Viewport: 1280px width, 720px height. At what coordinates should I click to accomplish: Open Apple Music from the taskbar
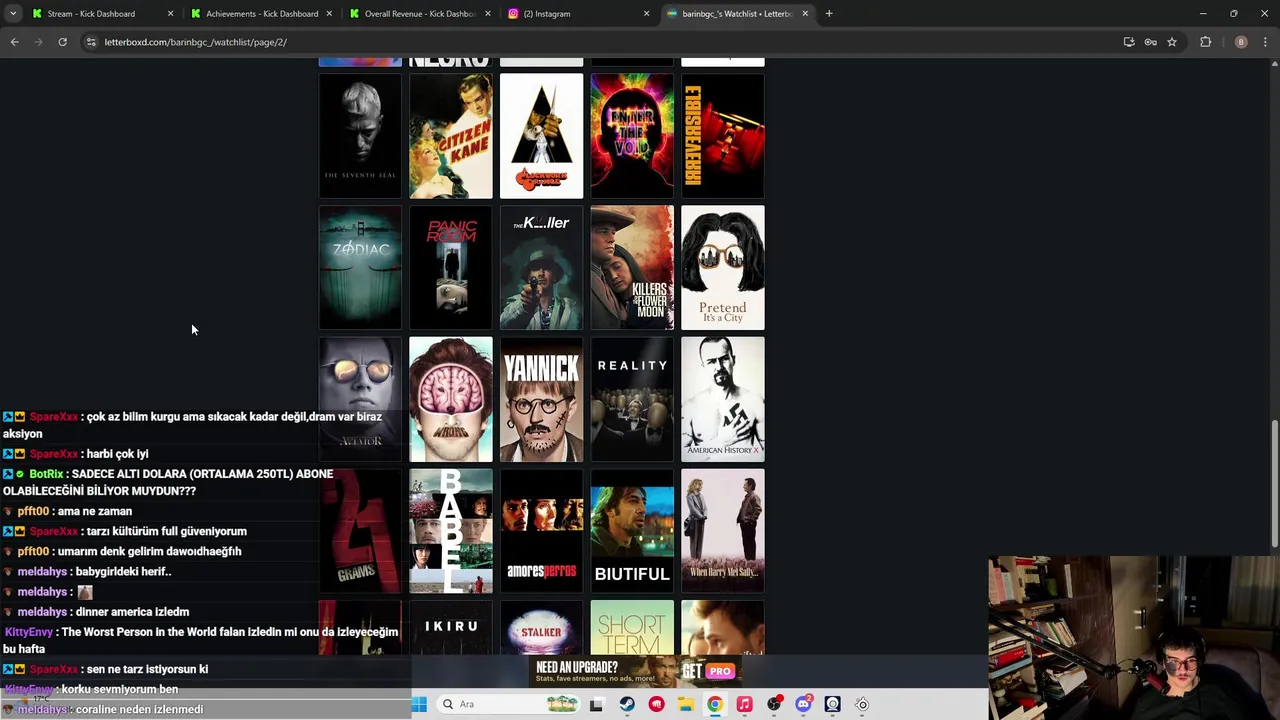pyautogui.click(x=744, y=704)
